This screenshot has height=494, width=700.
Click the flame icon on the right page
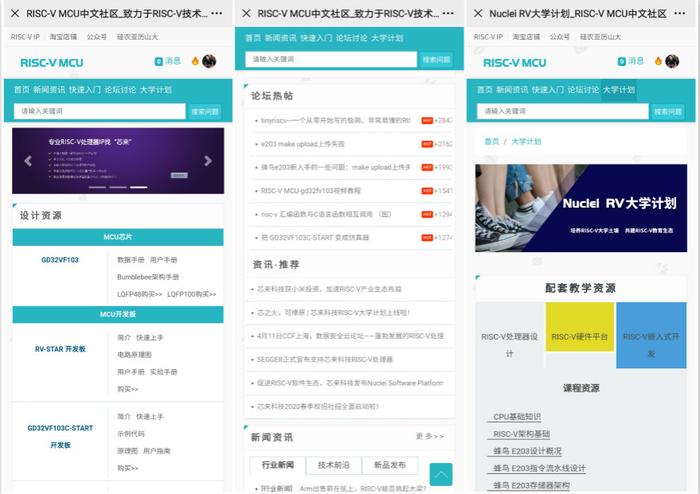[x=658, y=61]
